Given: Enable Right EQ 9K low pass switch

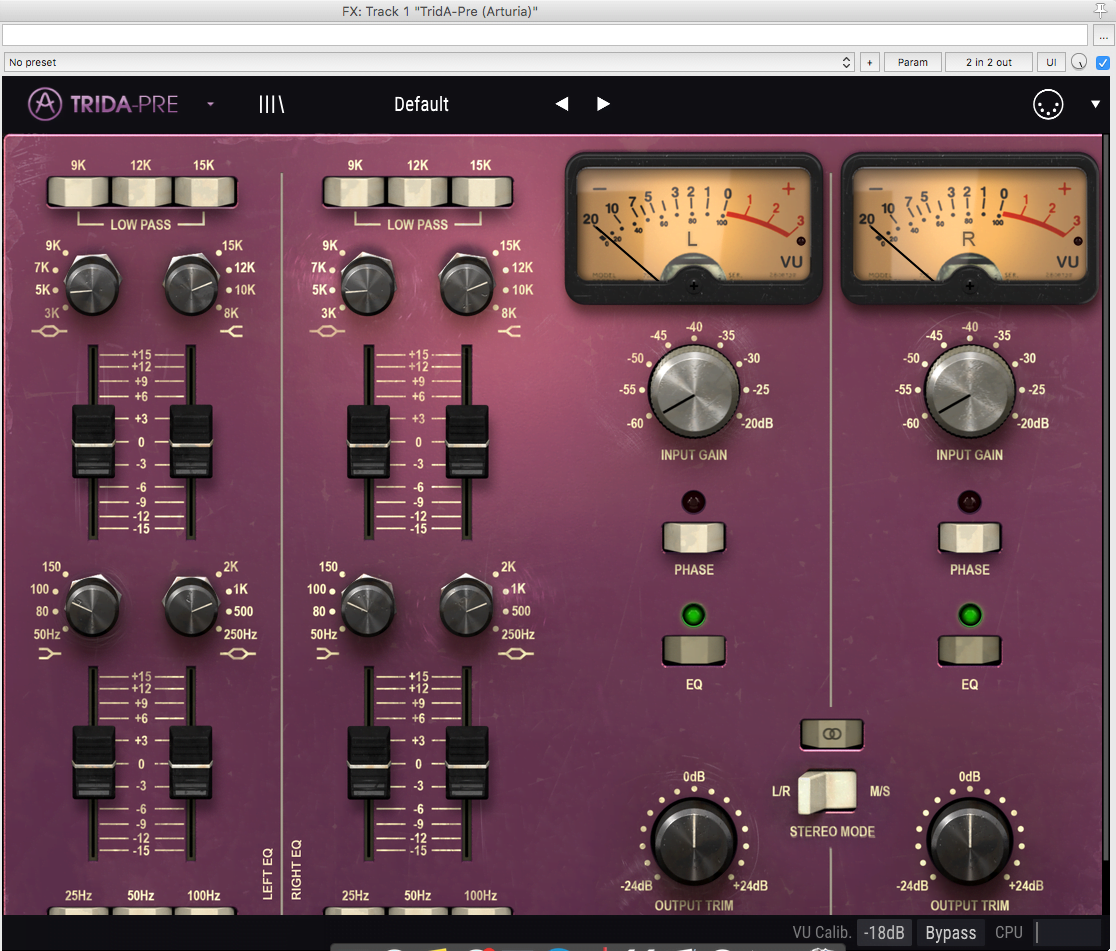Looking at the screenshot, I should coord(355,192).
